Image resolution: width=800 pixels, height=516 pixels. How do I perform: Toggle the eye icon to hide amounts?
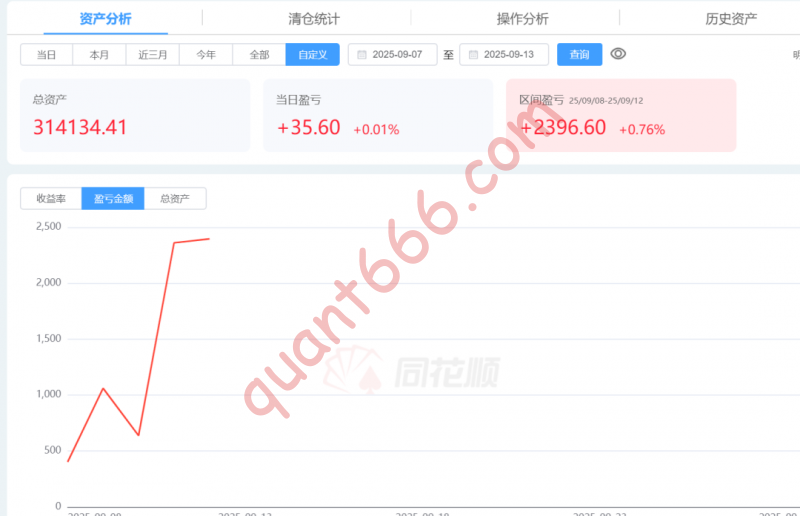pos(618,54)
